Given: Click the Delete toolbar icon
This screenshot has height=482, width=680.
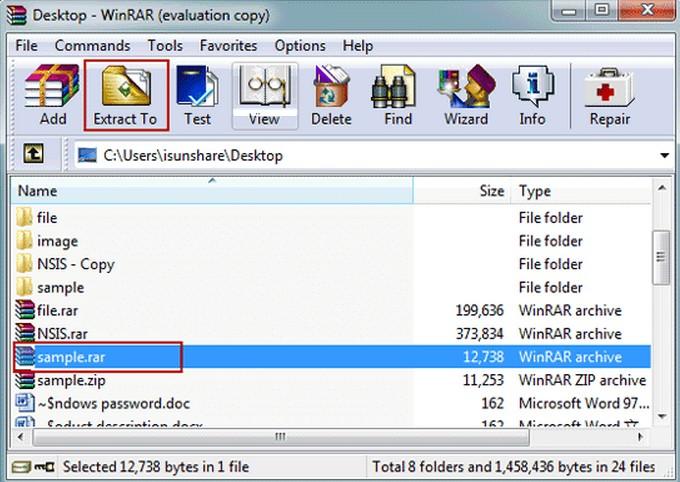Looking at the screenshot, I should pyautogui.click(x=331, y=96).
